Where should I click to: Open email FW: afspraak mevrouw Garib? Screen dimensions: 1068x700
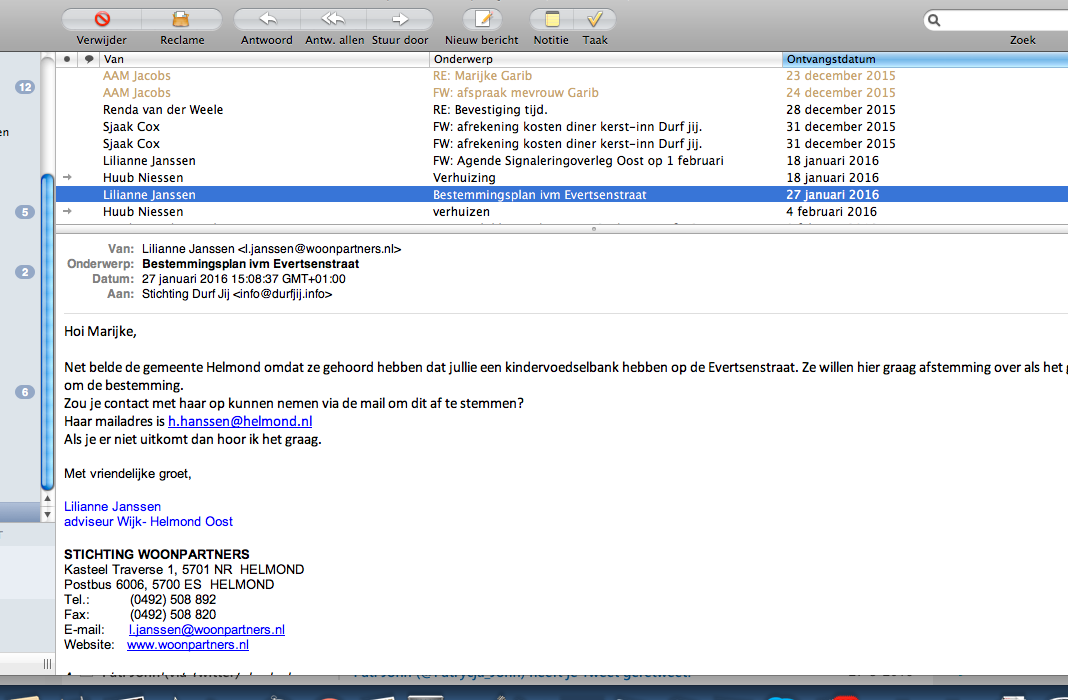pyautogui.click(x=562, y=93)
